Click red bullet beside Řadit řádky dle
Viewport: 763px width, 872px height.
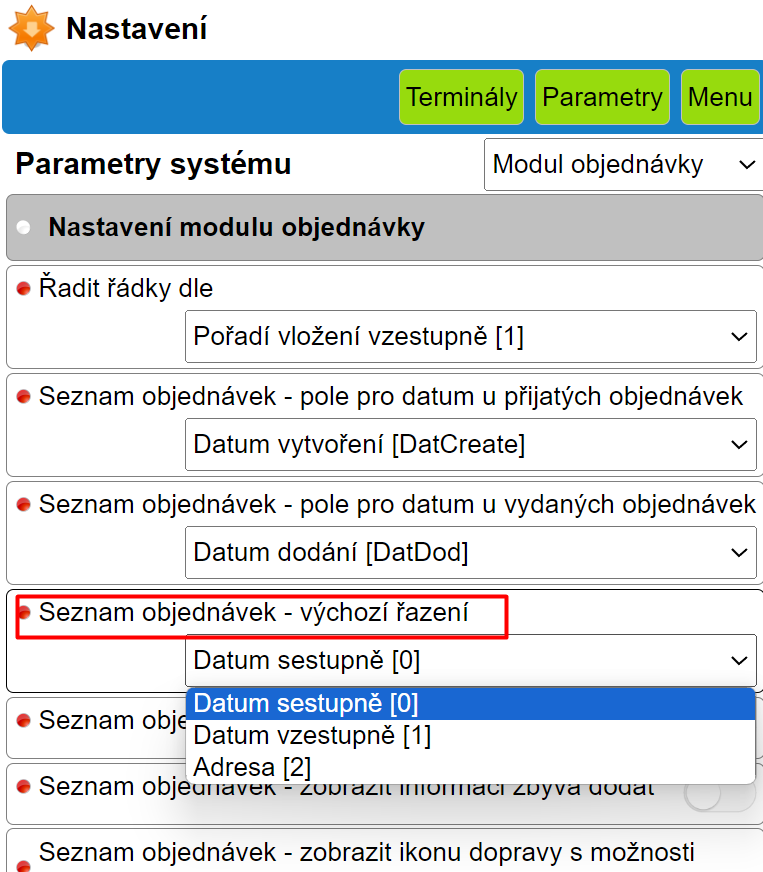click(x=24, y=289)
